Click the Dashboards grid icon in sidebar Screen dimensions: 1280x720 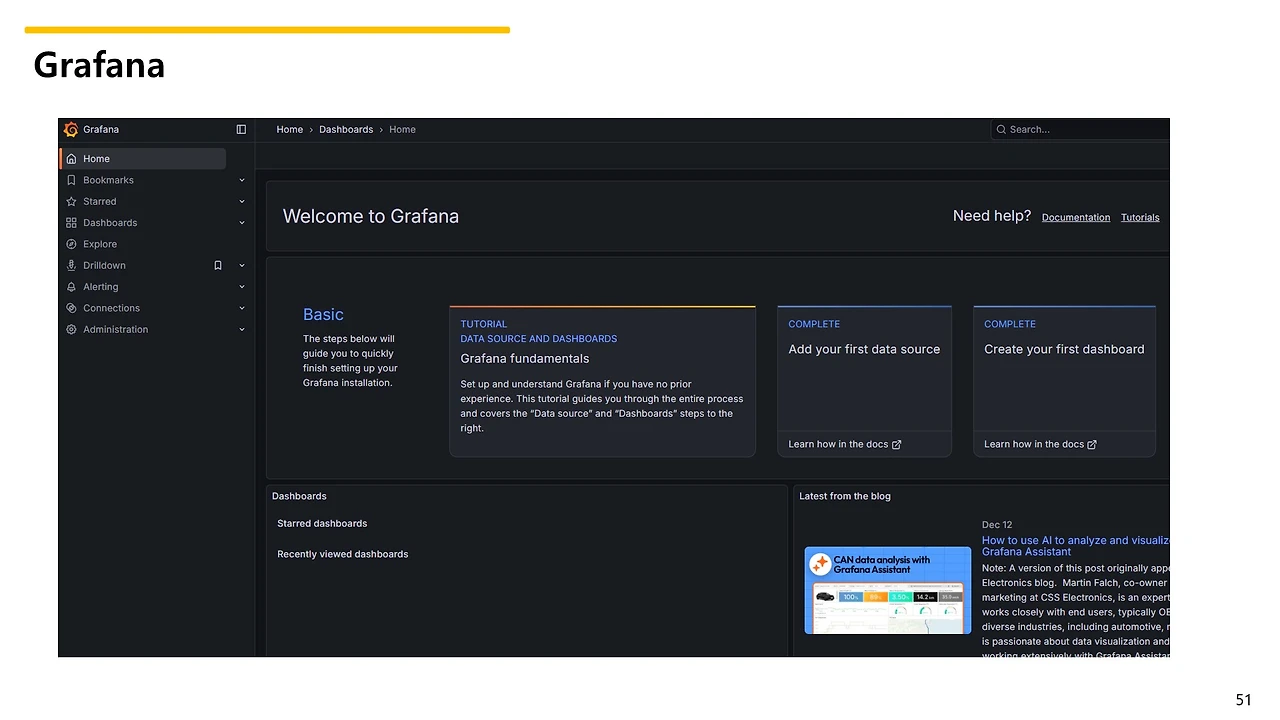tap(71, 223)
